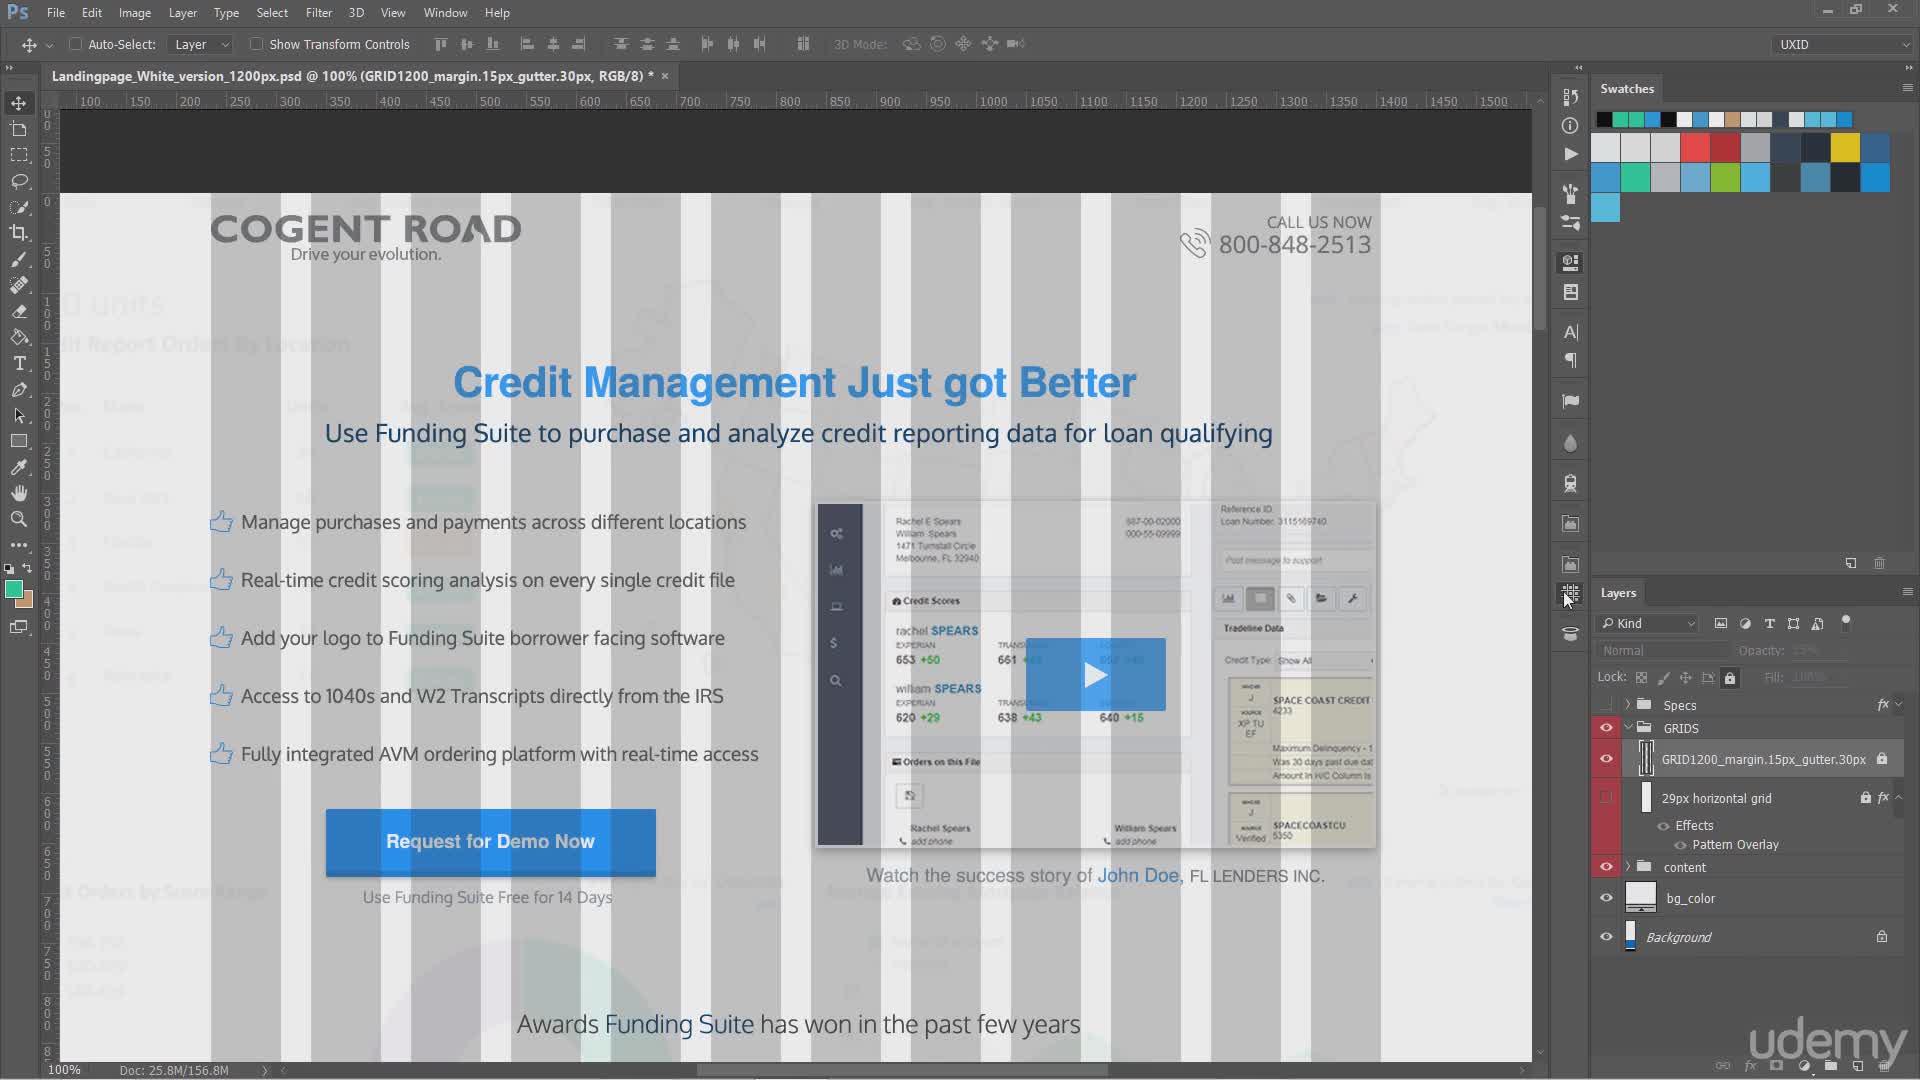Open the Edit Toolbar three-dots menu
Viewport: 1920px width, 1080px height.
point(19,545)
